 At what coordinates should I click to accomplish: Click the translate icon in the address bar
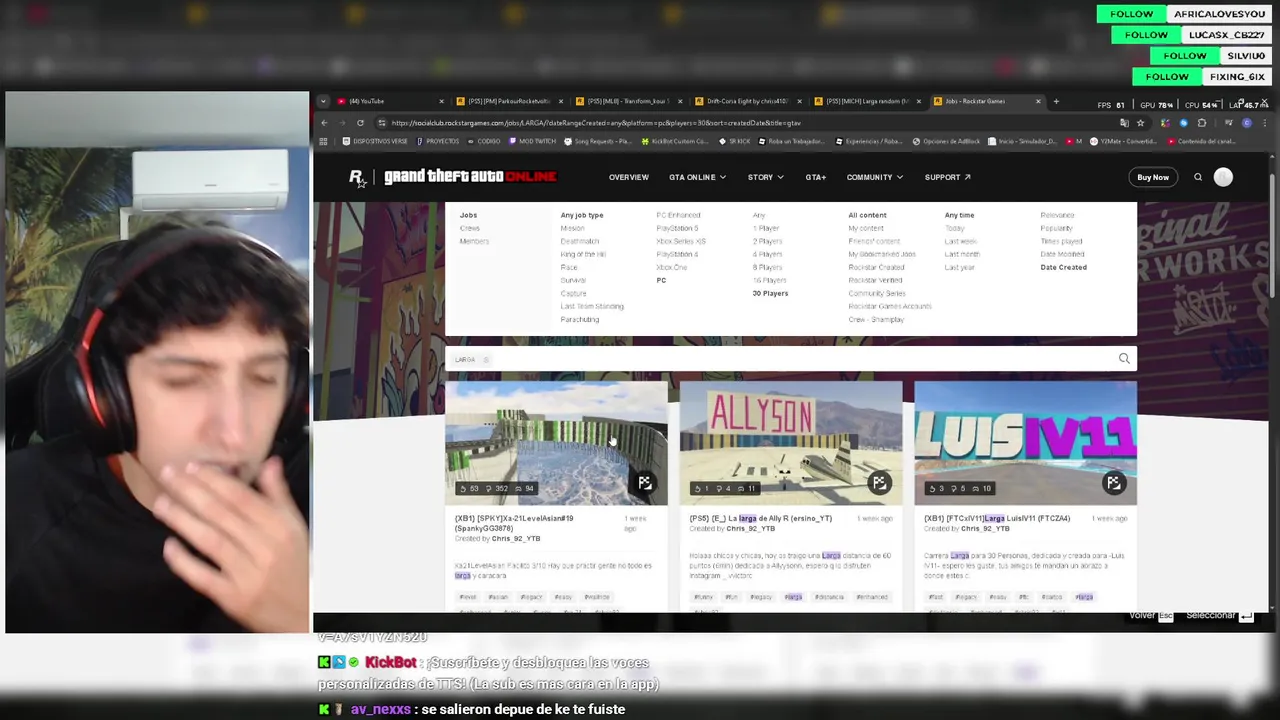click(x=1124, y=123)
